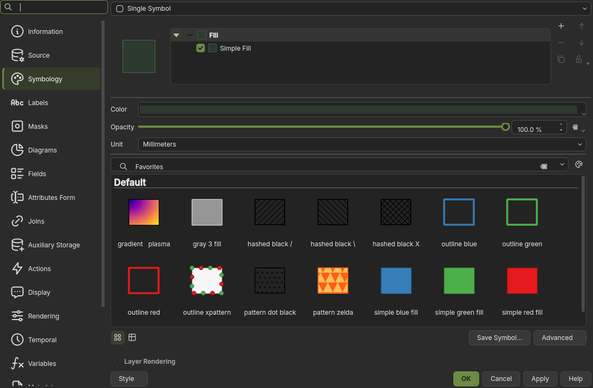Click the large symbol preview swatch
Viewport: 593px width, 388px height.
(x=139, y=56)
